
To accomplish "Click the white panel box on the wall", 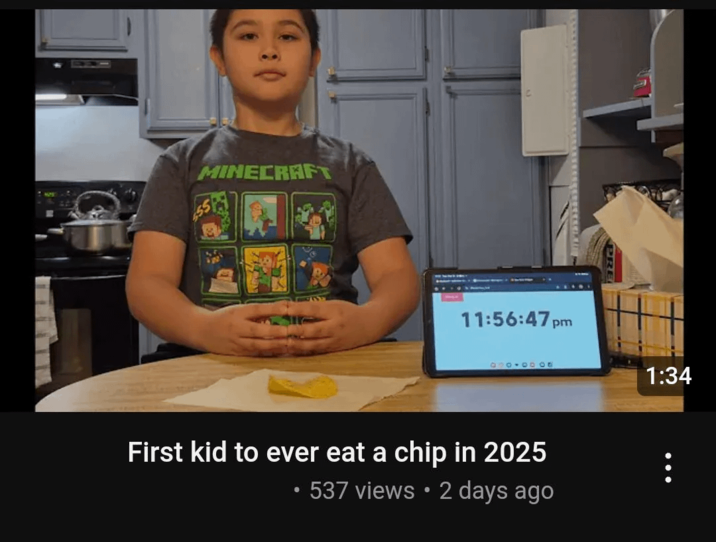I will point(545,90).
